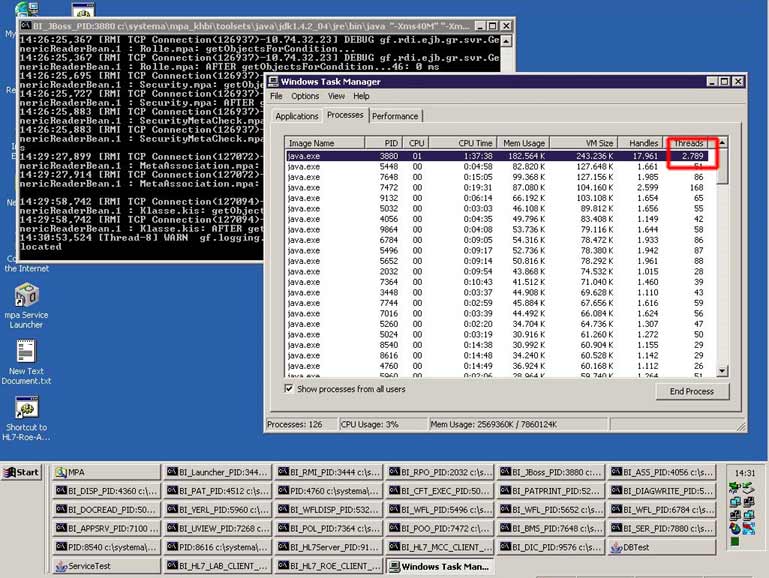Activate the BI_HL7Server taskbar button
The width and height of the screenshot is (769, 578).
click(329, 547)
